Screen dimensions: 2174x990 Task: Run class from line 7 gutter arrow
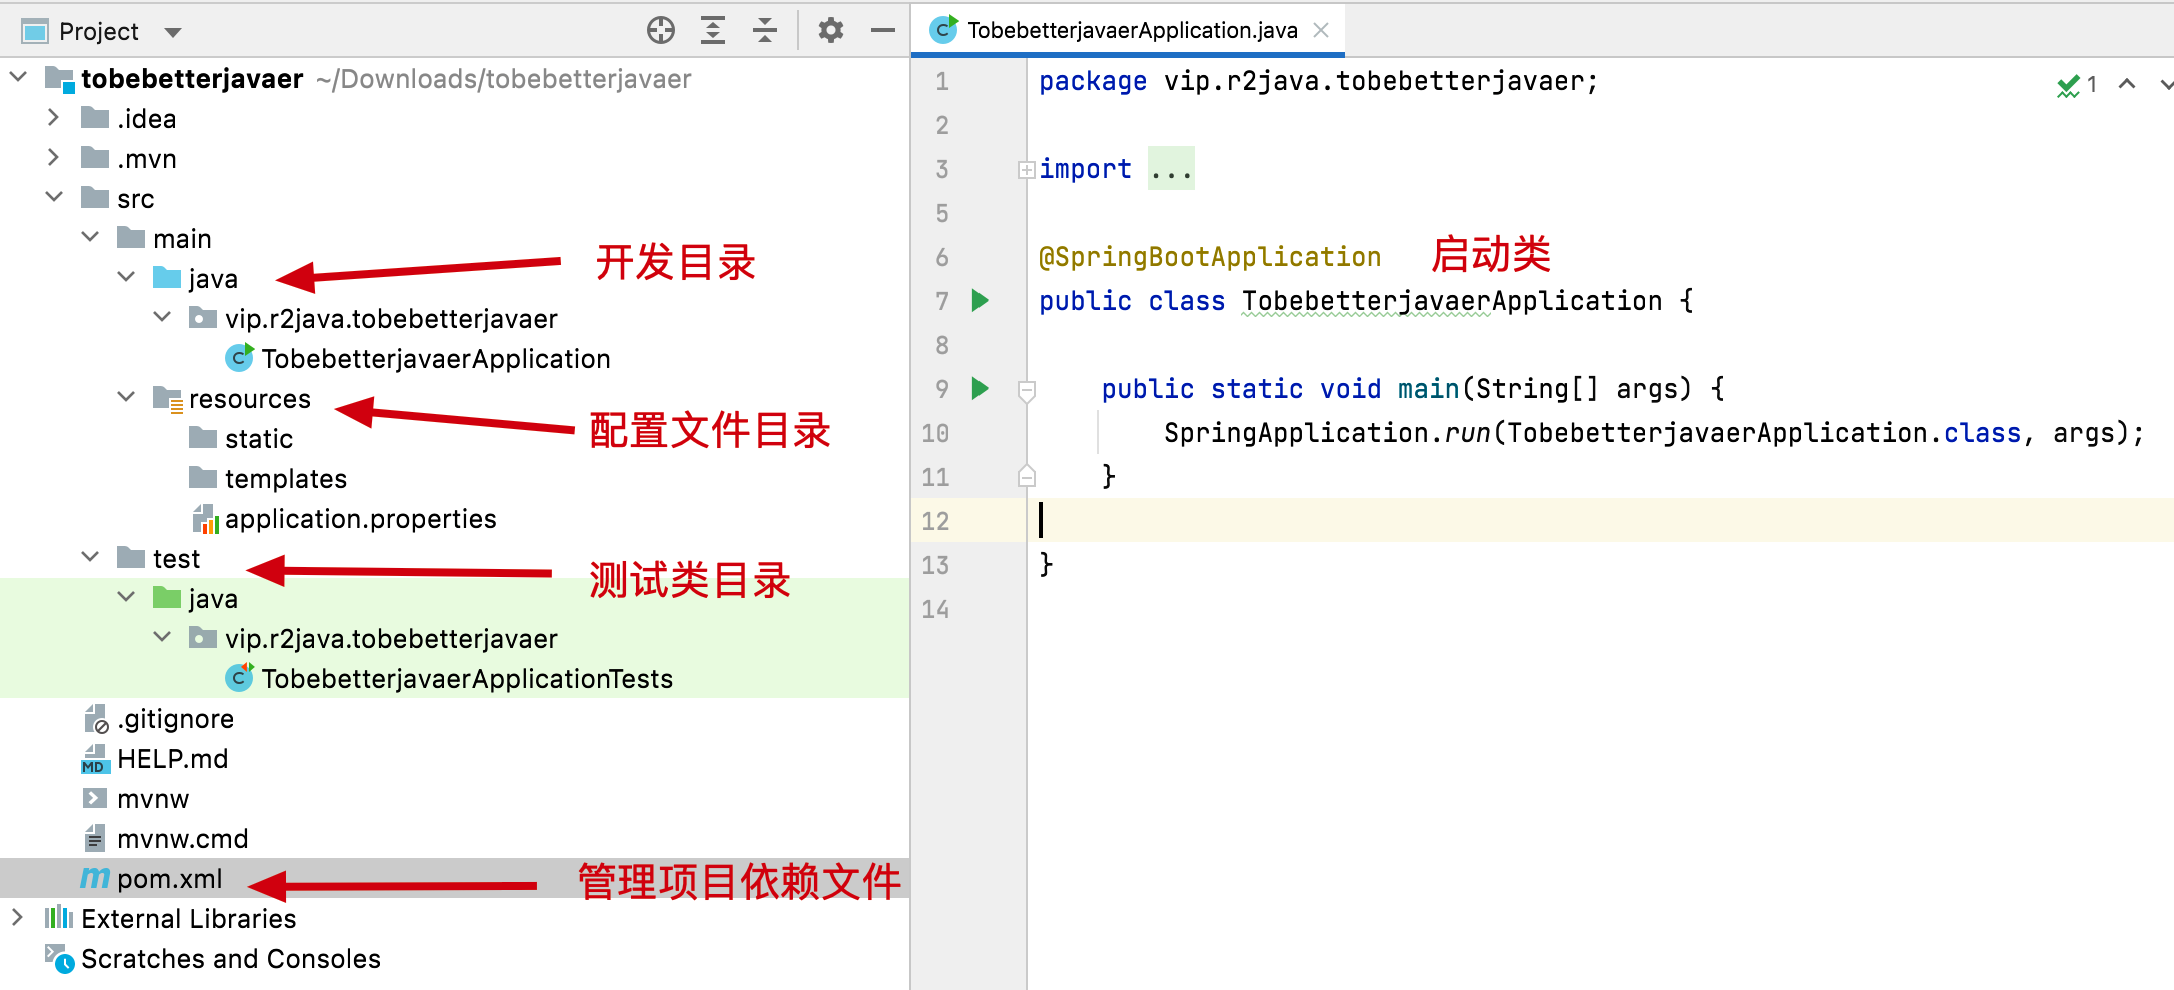[980, 300]
